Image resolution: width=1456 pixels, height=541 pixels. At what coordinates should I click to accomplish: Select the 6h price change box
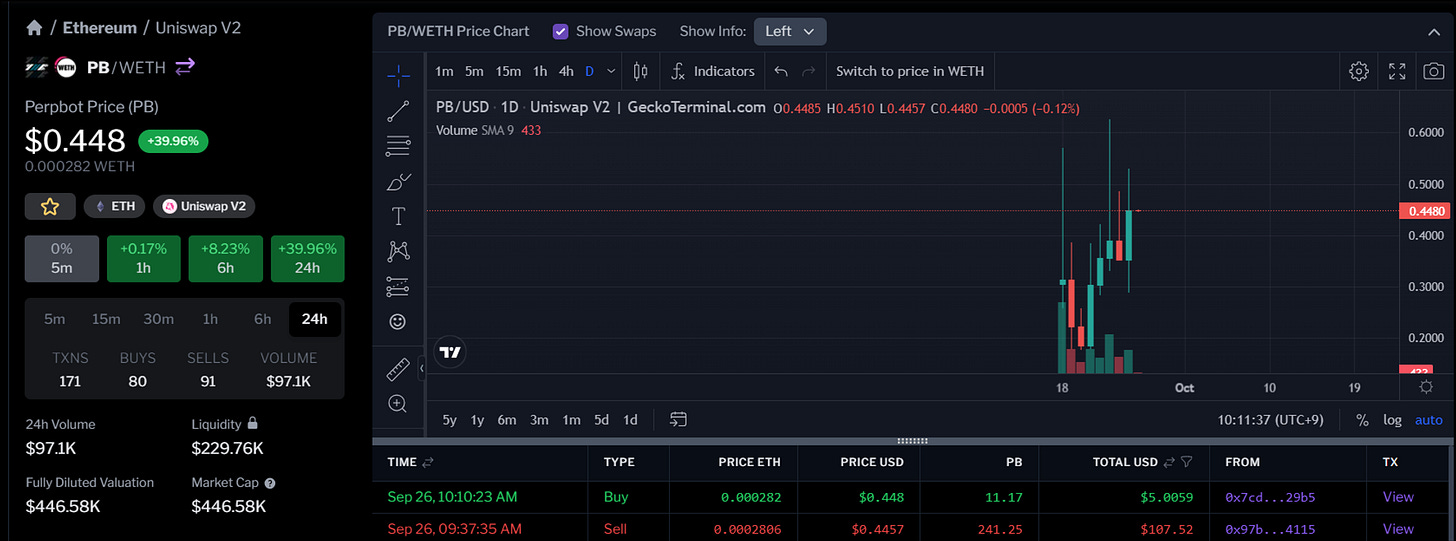coord(225,258)
